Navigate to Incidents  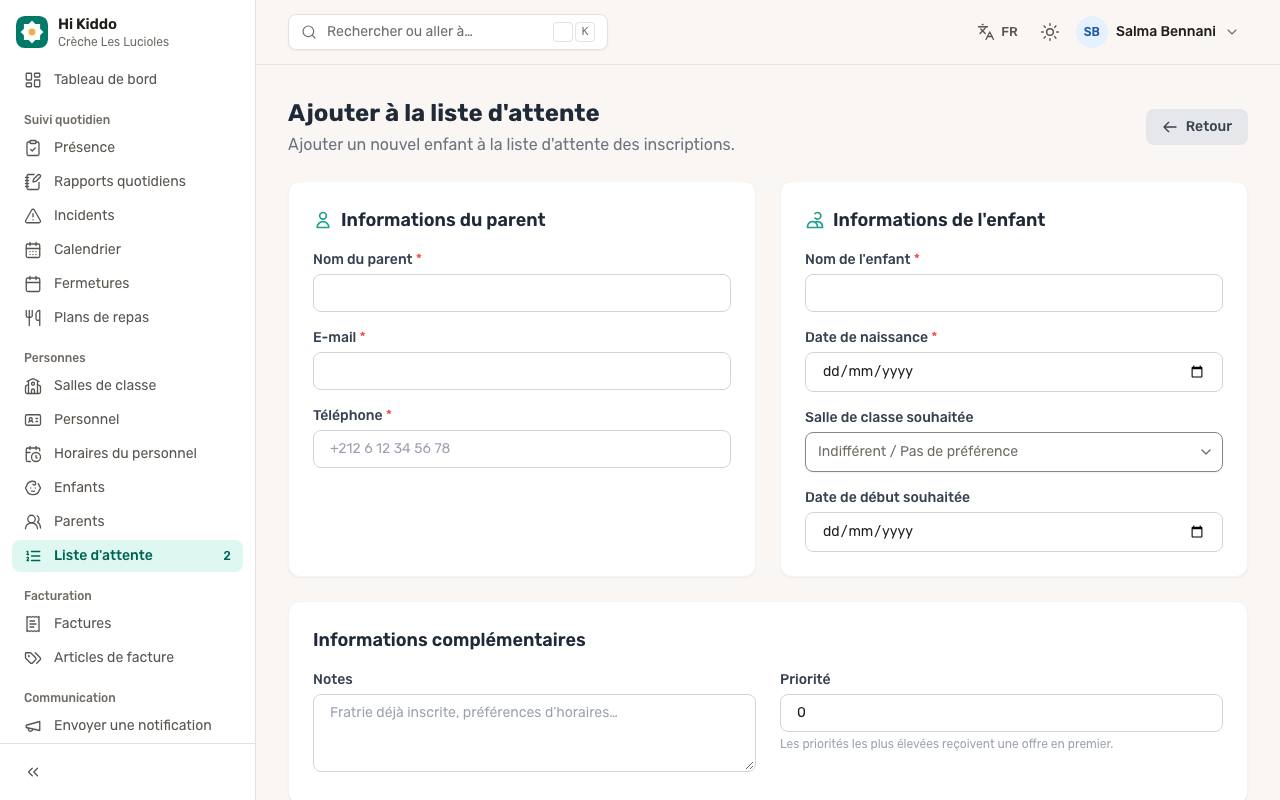coord(127,216)
